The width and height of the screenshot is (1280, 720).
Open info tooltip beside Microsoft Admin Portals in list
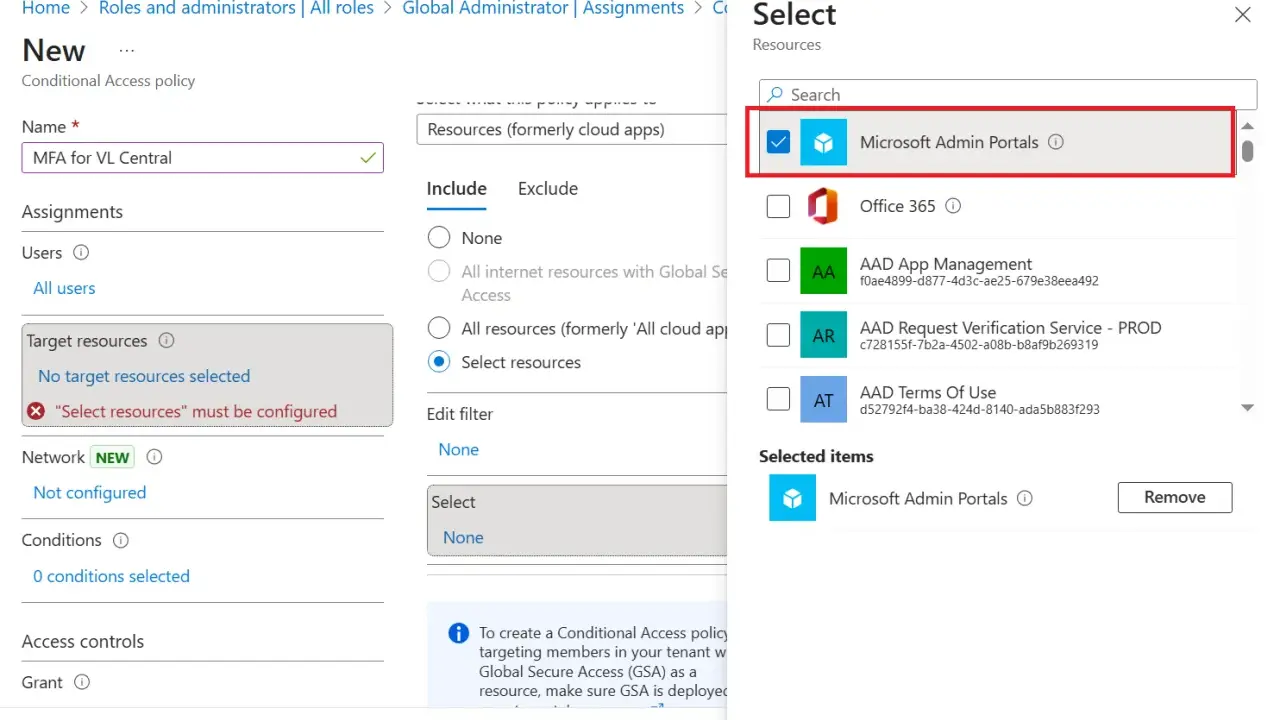point(1056,142)
